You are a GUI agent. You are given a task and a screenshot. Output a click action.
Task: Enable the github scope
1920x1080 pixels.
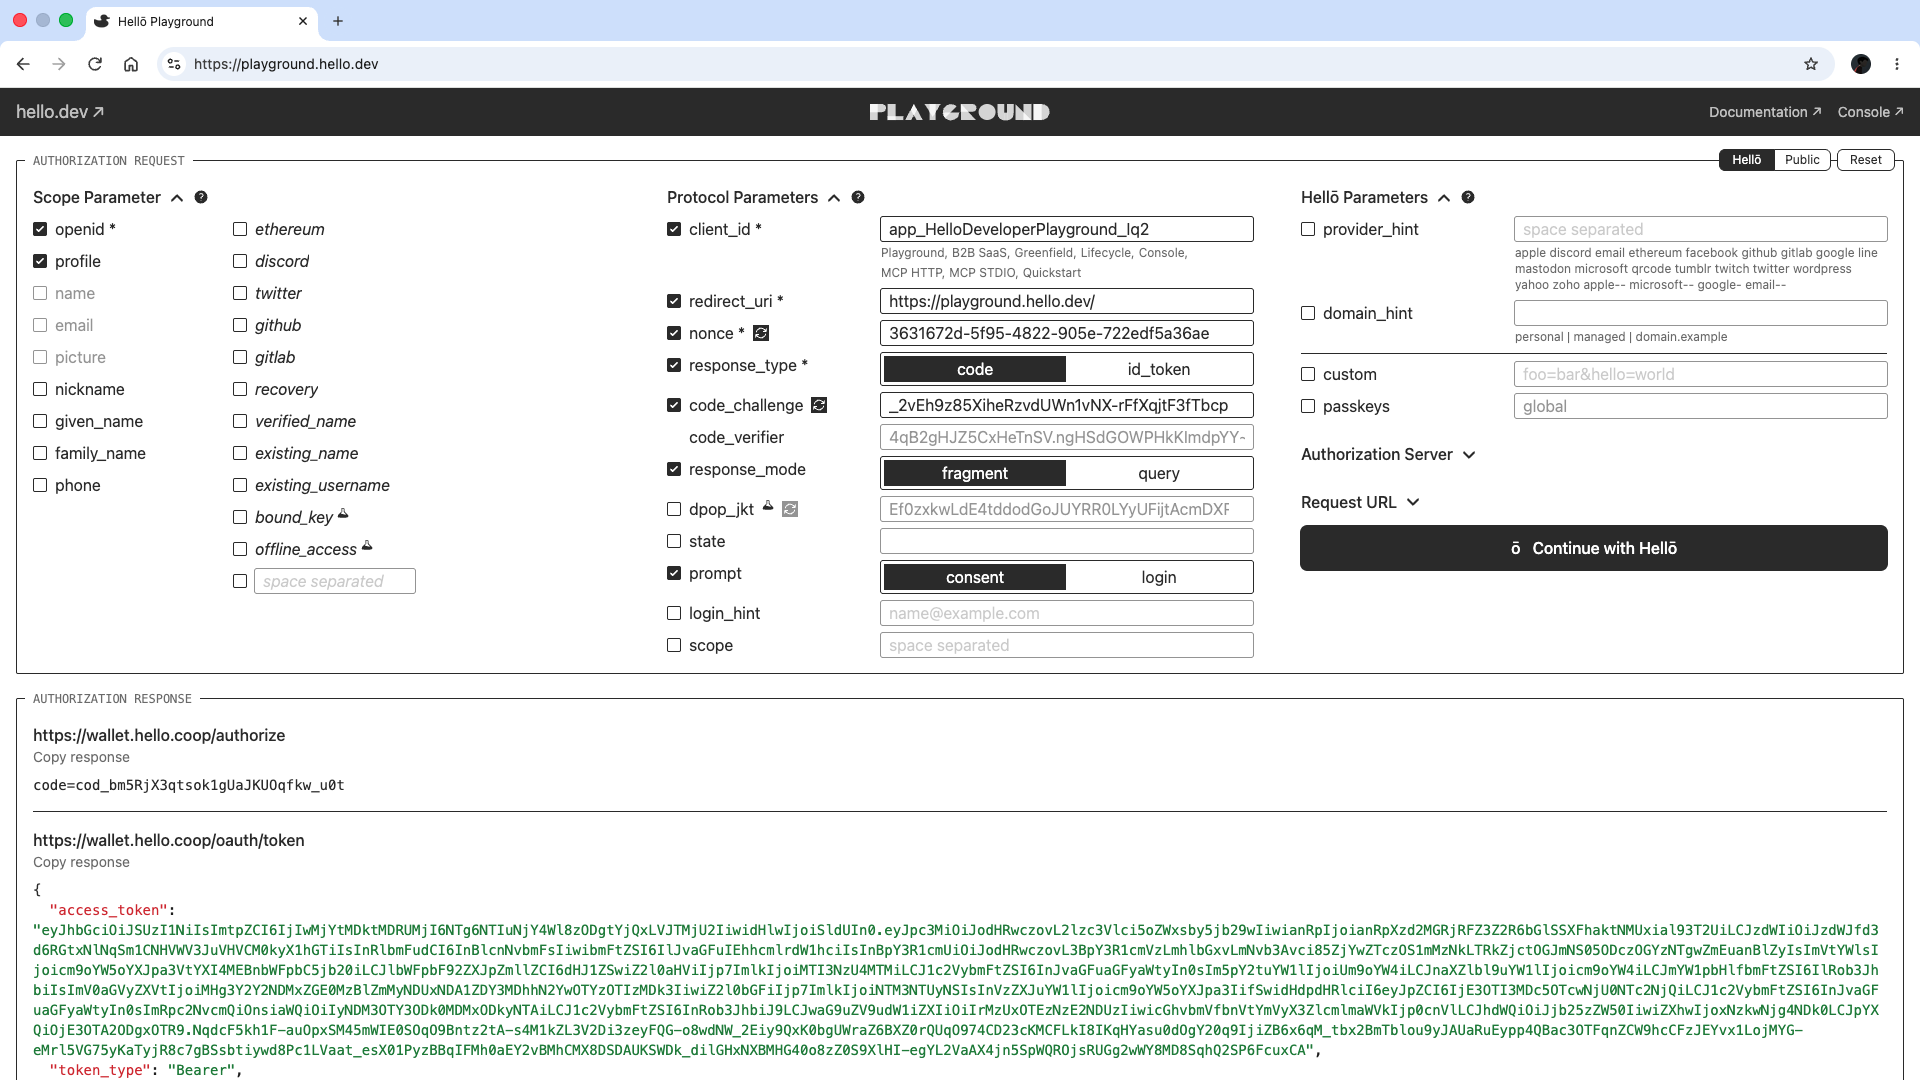click(x=240, y=325)
